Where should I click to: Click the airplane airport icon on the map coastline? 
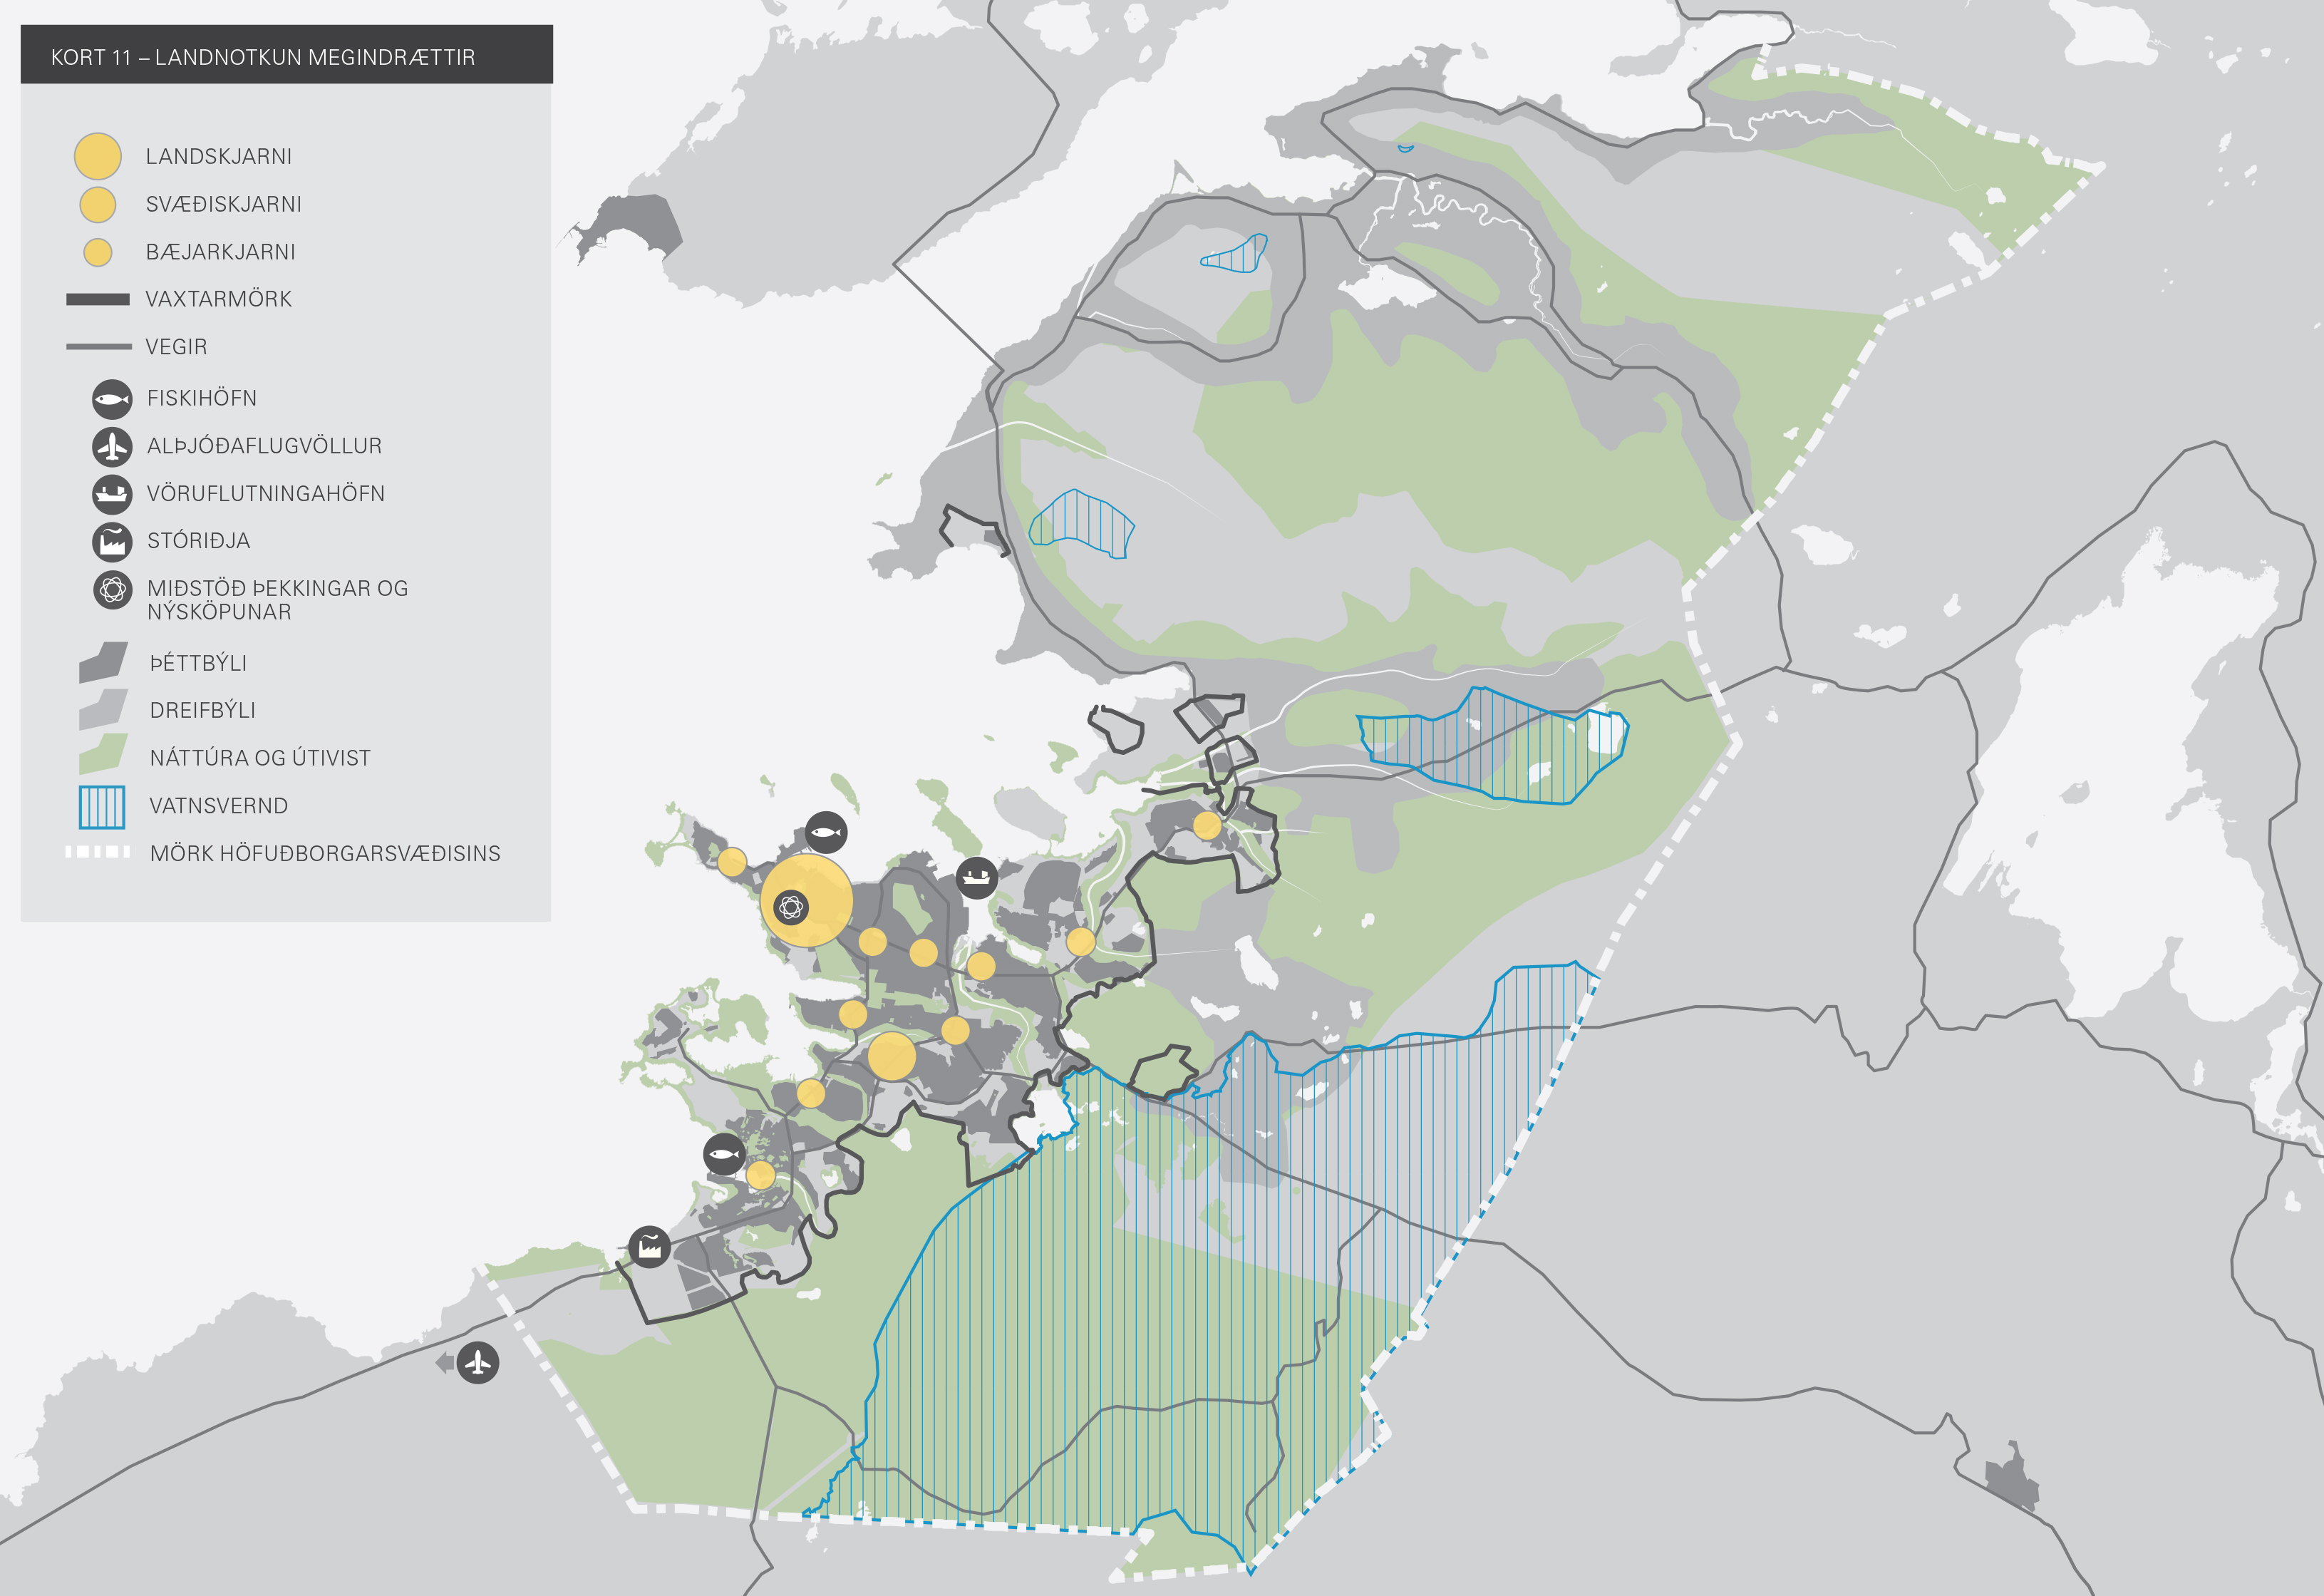pos(478,1362)
